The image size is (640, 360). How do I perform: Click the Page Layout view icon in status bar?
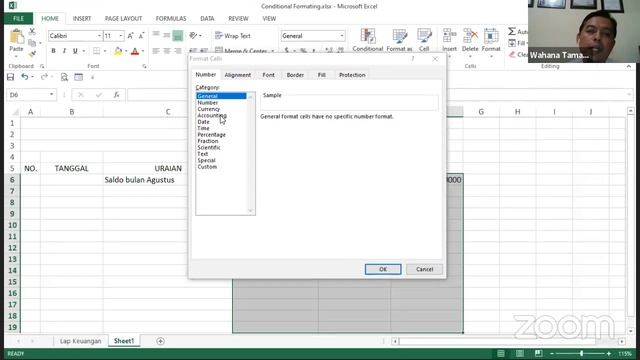[520, 353]
